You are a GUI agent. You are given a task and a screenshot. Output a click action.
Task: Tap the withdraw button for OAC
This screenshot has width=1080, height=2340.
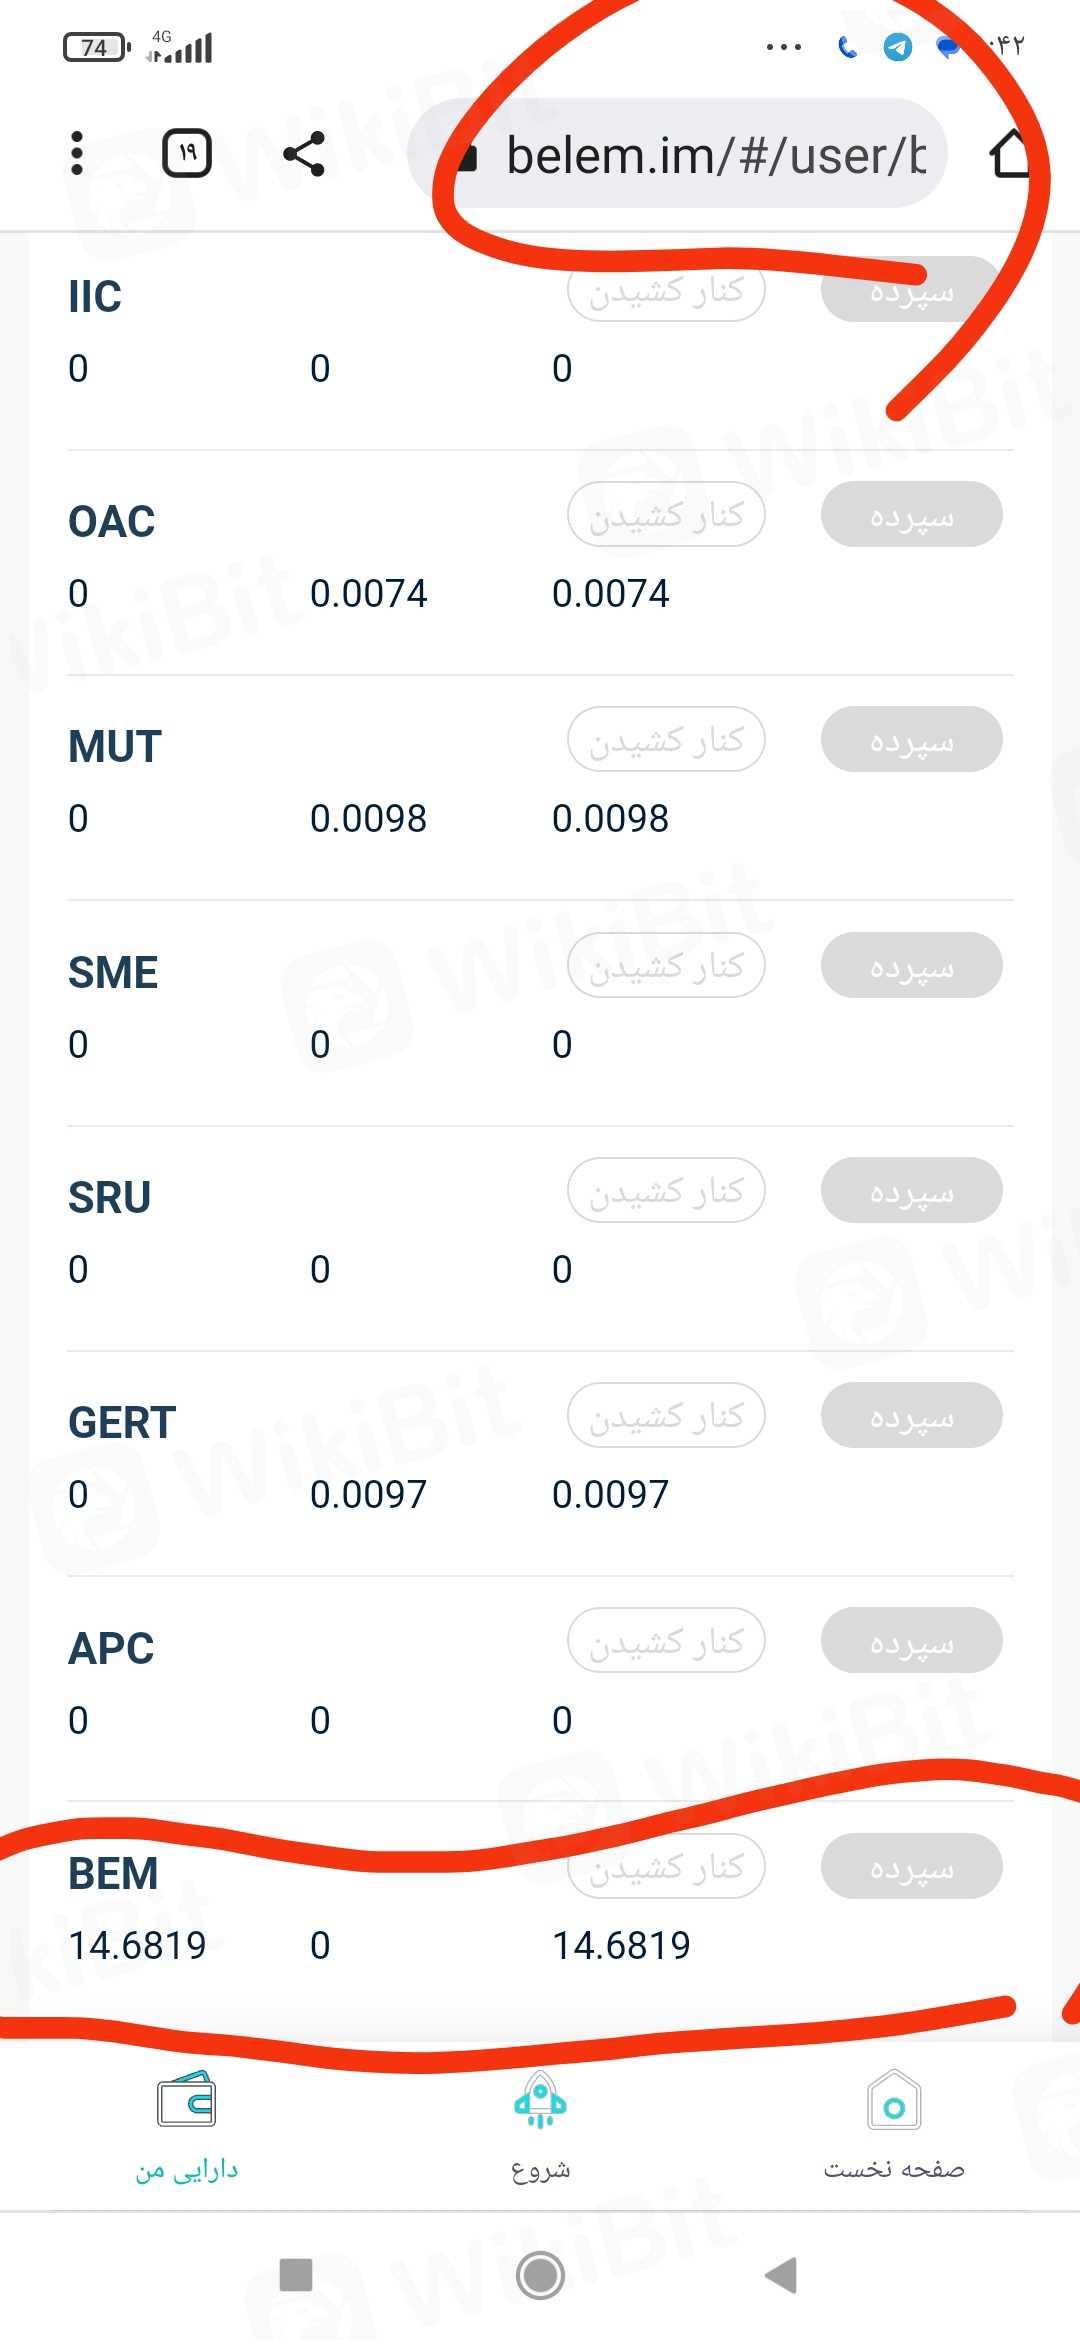point(666,515)
